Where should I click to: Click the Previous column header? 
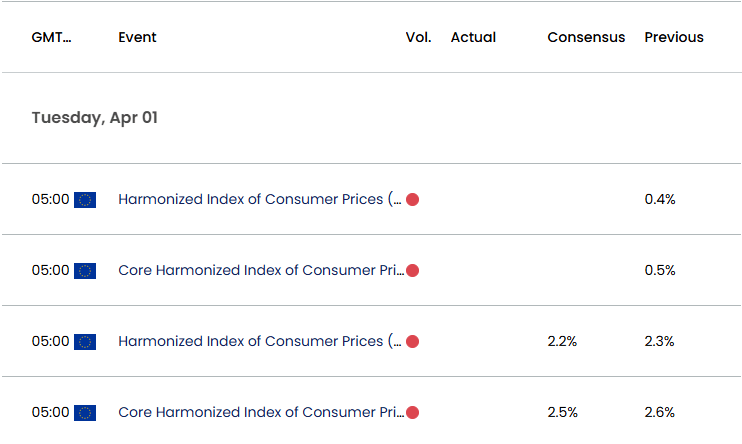click(674, 37)
